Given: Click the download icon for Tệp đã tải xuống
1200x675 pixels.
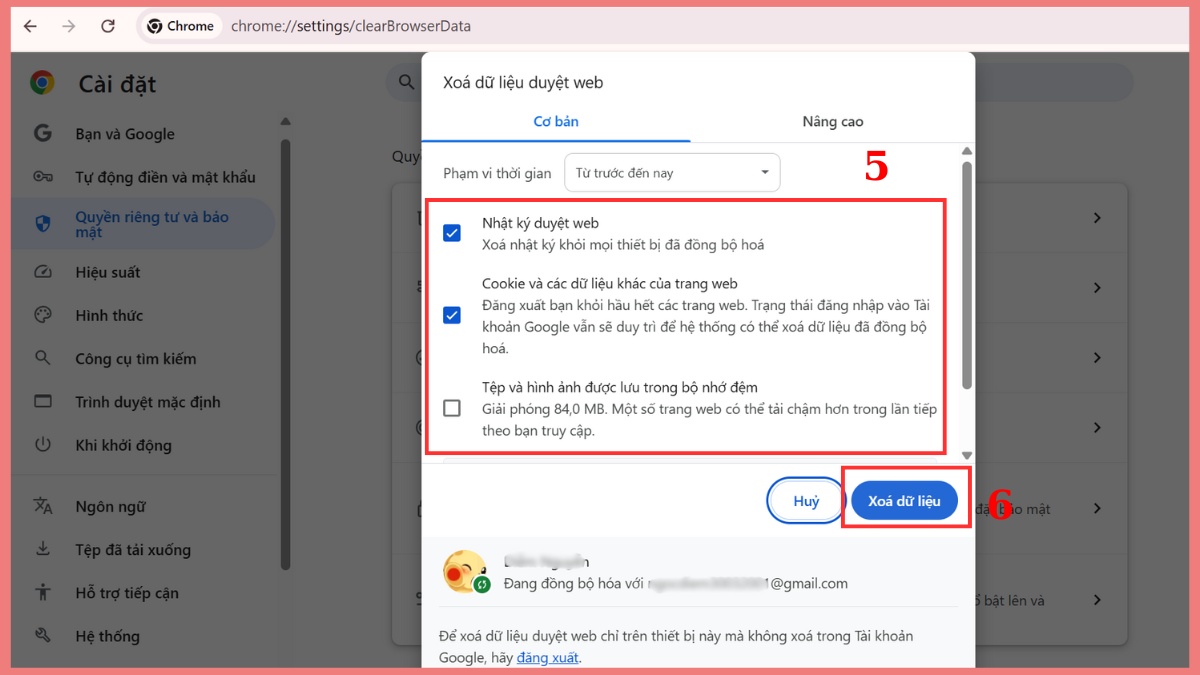Looking at the screenshot, I should (42, 549).
